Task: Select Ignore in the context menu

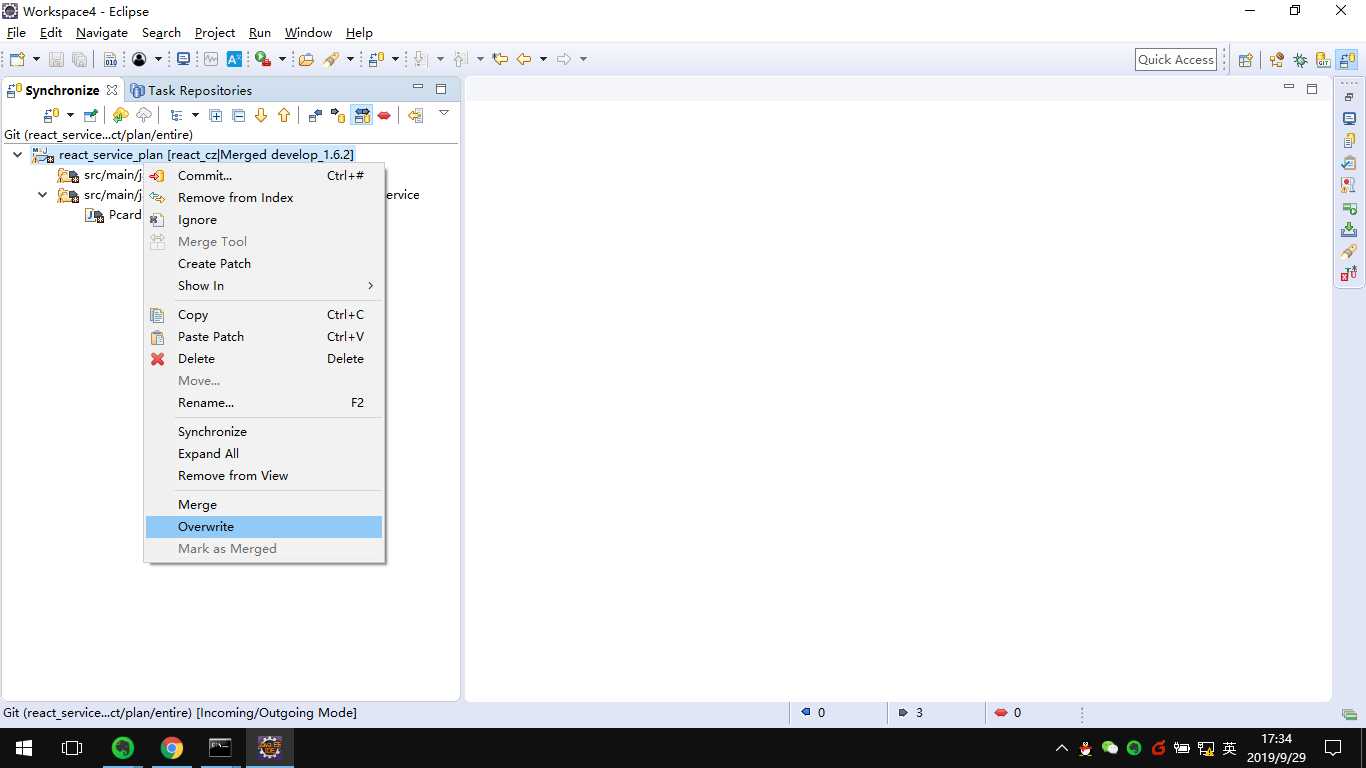Action: coord(264,219)
